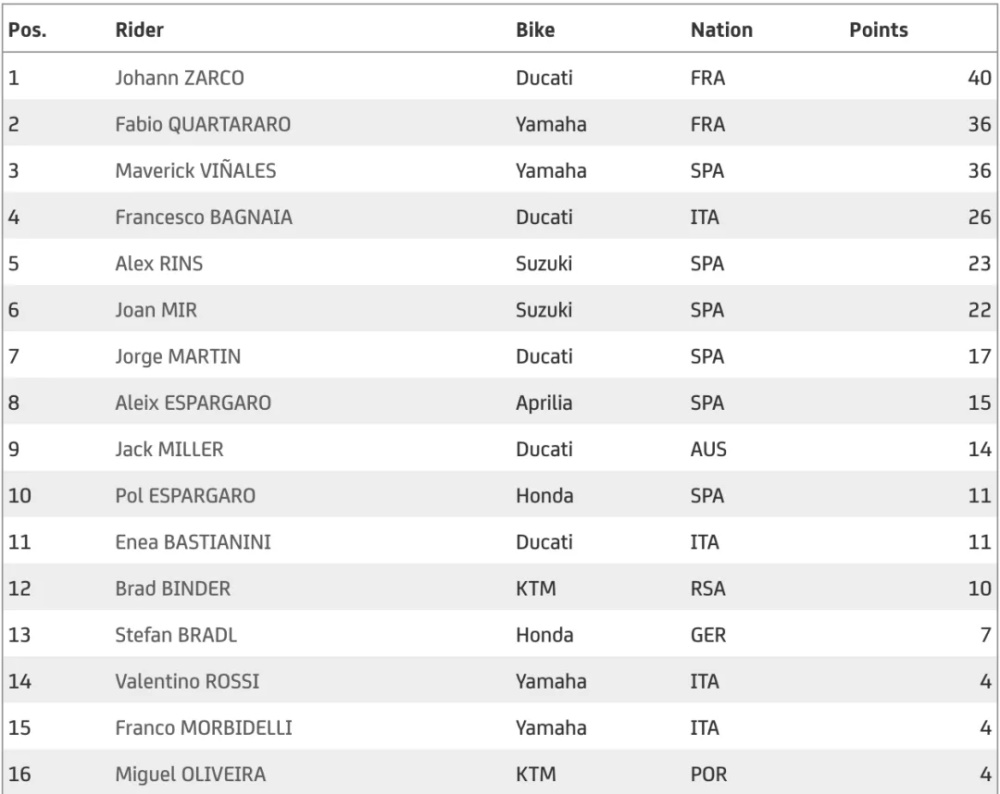Select the Alex RINS row
Screen dimensions: 1000x794
(x=500, y=263)
